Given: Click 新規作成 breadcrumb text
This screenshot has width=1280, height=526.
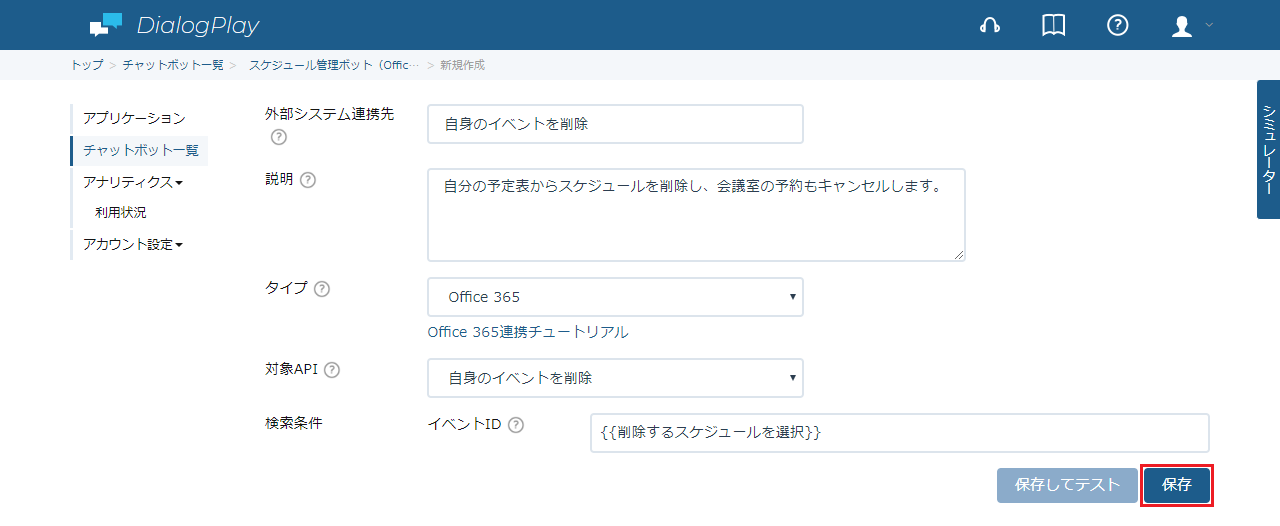Looking at the screenshot, I should click(x=462, y=65).
